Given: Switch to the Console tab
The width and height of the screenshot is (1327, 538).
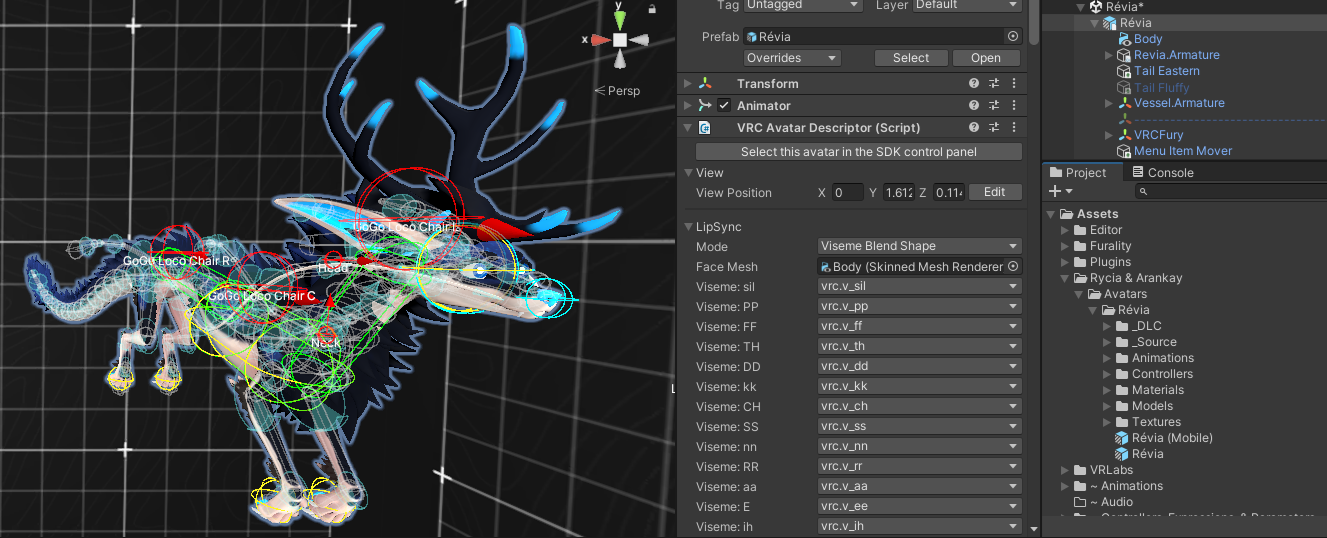Looking at the screenshot, I should pos(1162,173).
